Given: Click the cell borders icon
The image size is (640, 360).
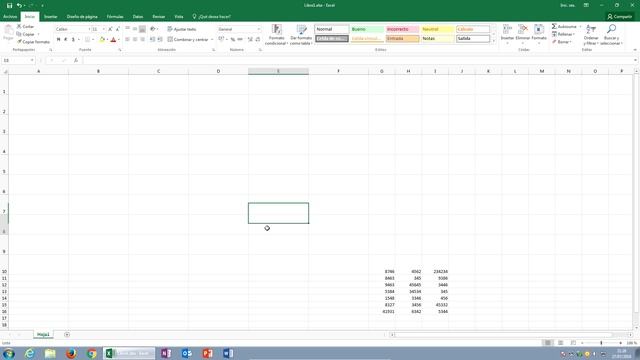Looking at the screenshot, I should pos(87,40).
